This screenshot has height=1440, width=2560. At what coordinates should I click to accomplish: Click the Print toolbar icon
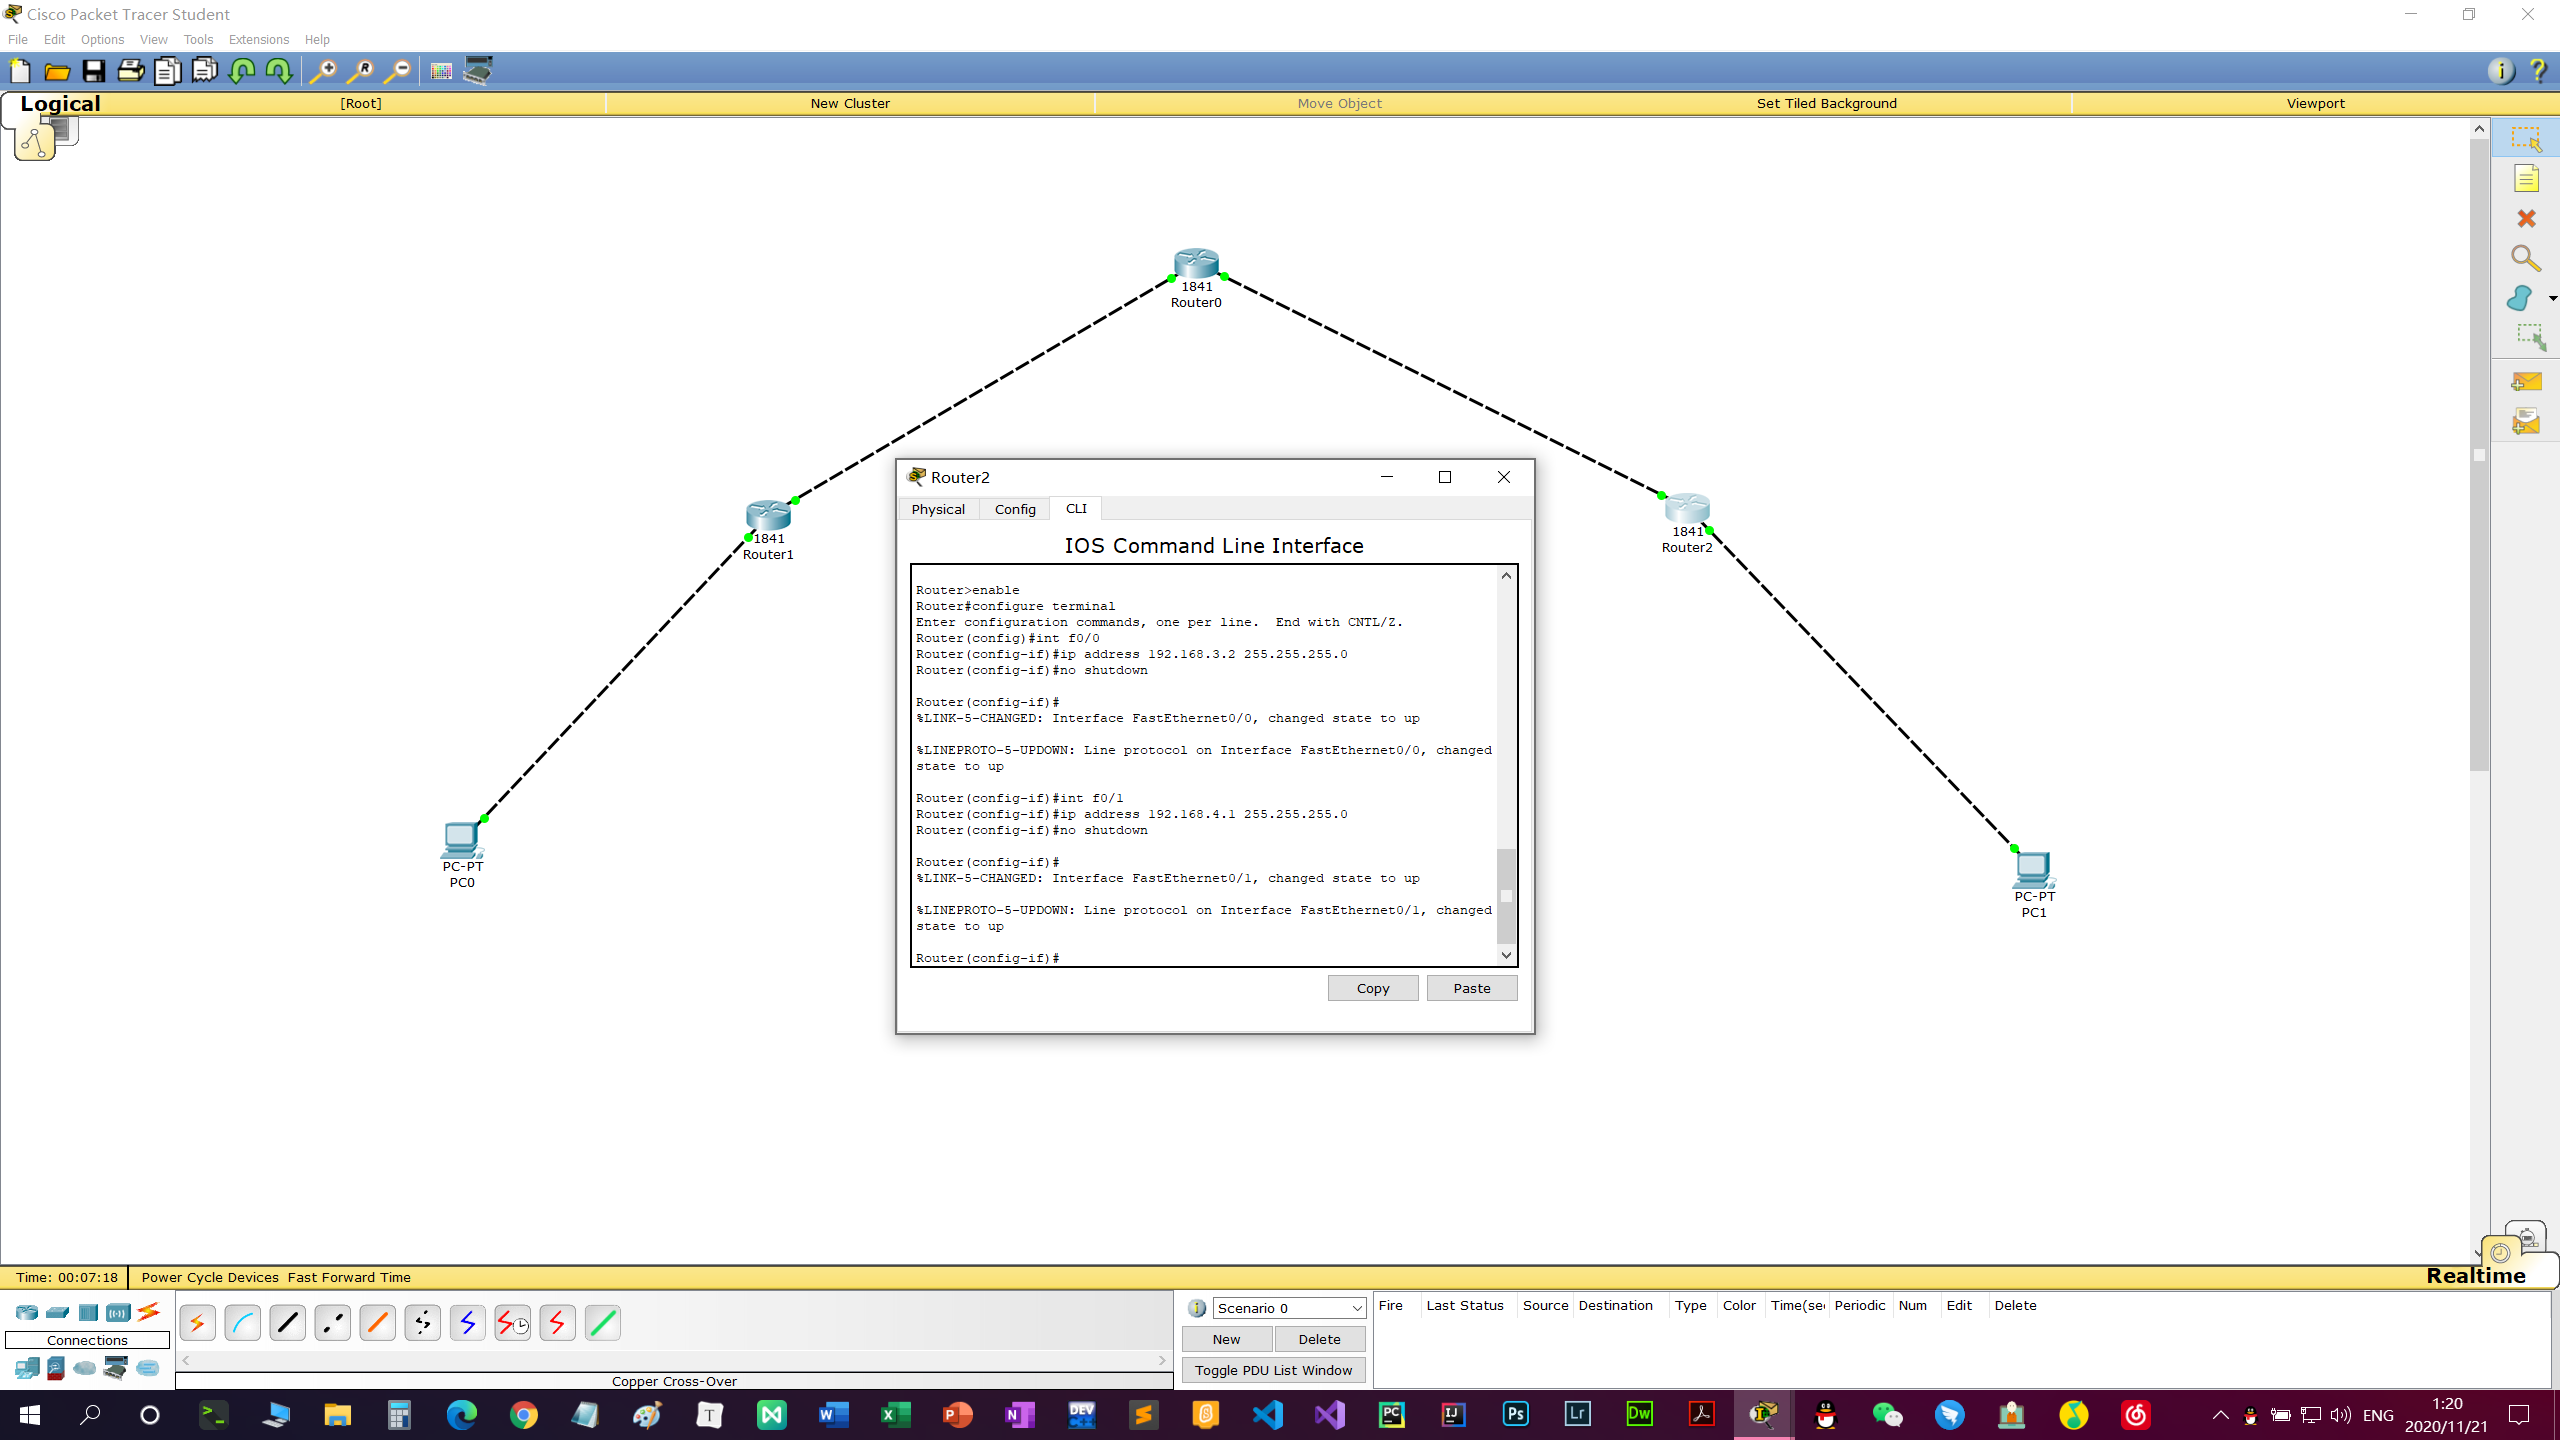pyautogui.click(x=131, y=71)
